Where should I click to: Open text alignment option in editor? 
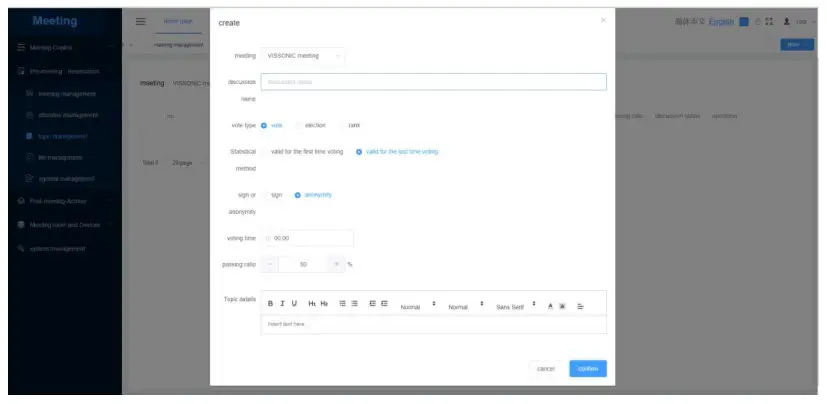pyautogui.click(x=580, y=306)
